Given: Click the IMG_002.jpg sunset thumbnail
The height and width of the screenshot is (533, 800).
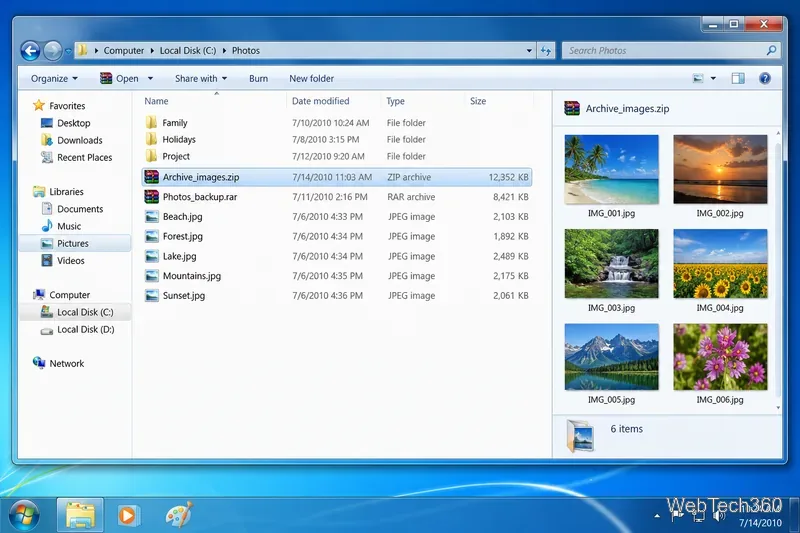Looking at the screenshot, I should tap(720, 169).
